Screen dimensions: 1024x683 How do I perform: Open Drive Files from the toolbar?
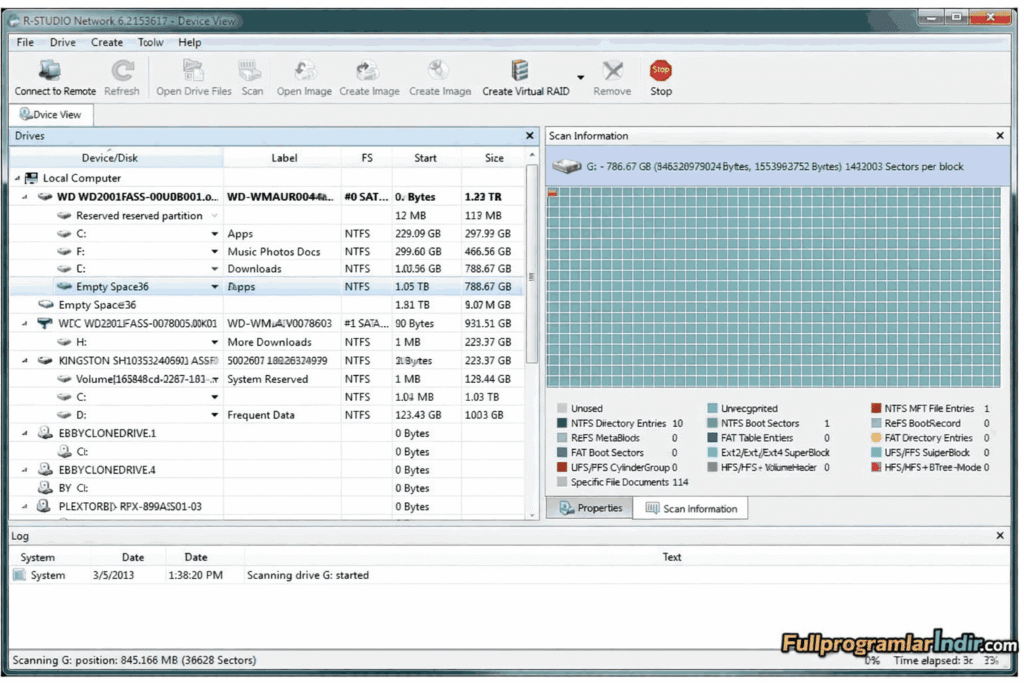pyautogui.click(x=193, y=72)
